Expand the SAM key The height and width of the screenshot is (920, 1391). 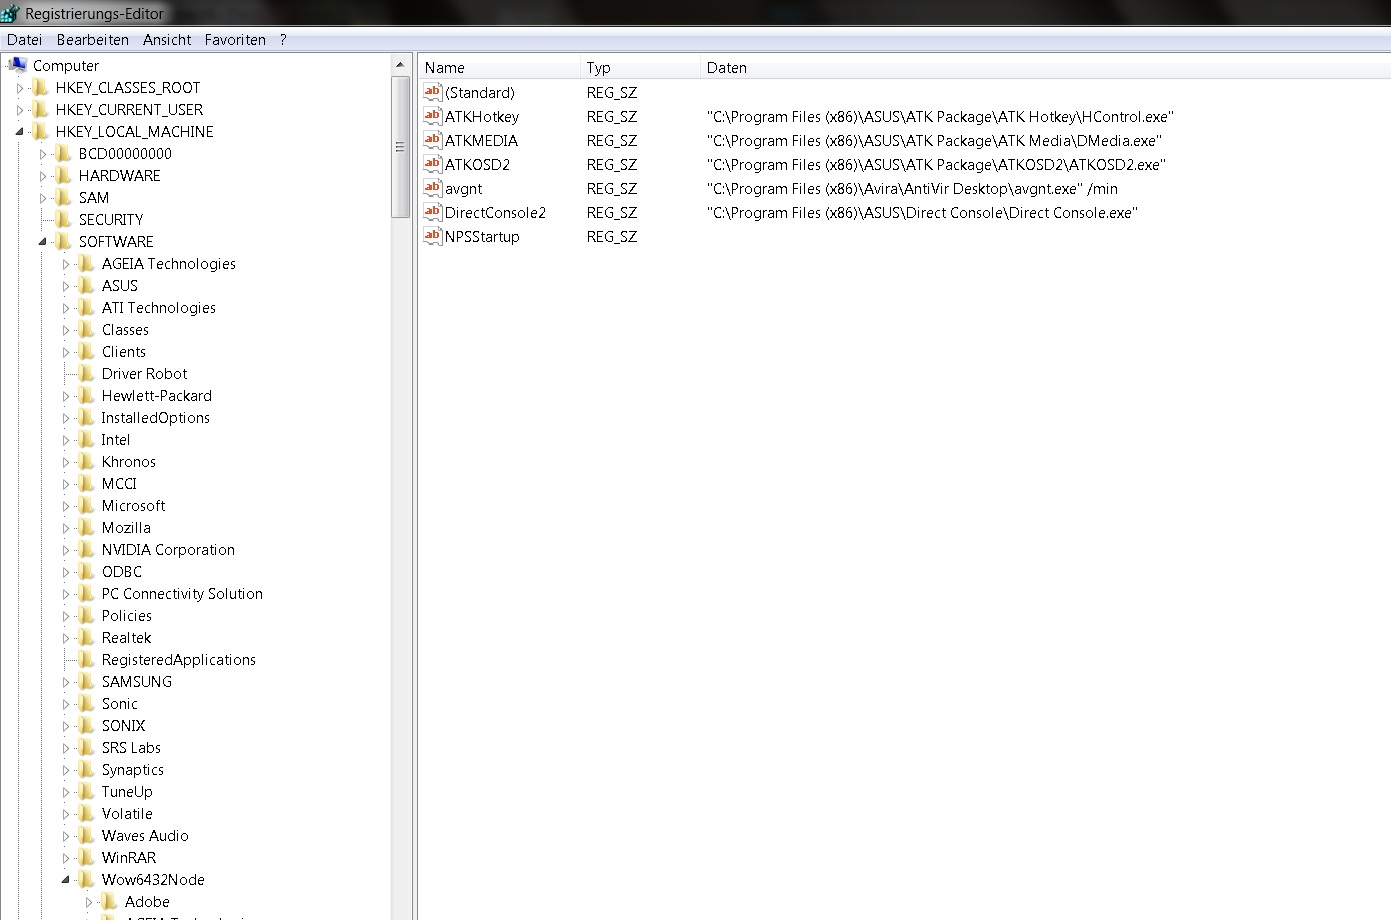(43, 198)
